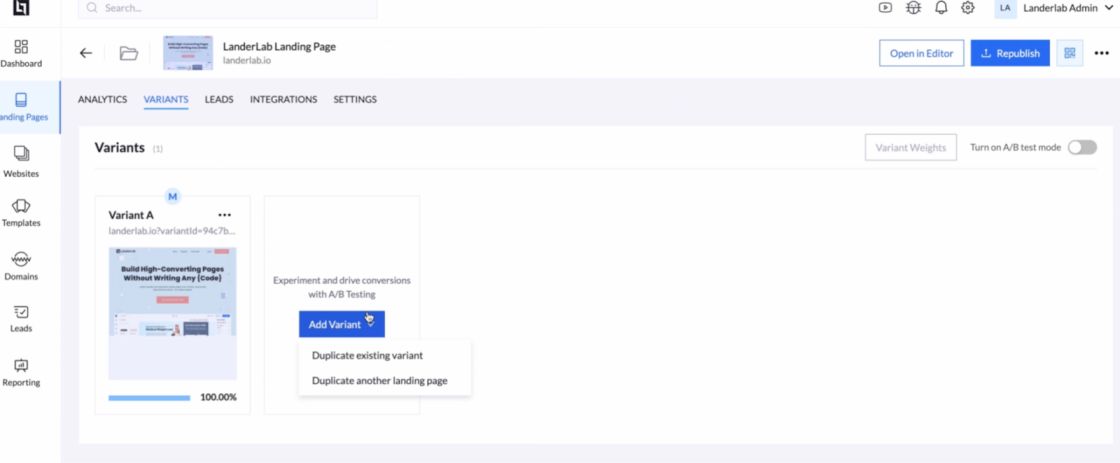The image size is (1120, 463).
Task: Click the Republish button
Action: coord(1010,54)
